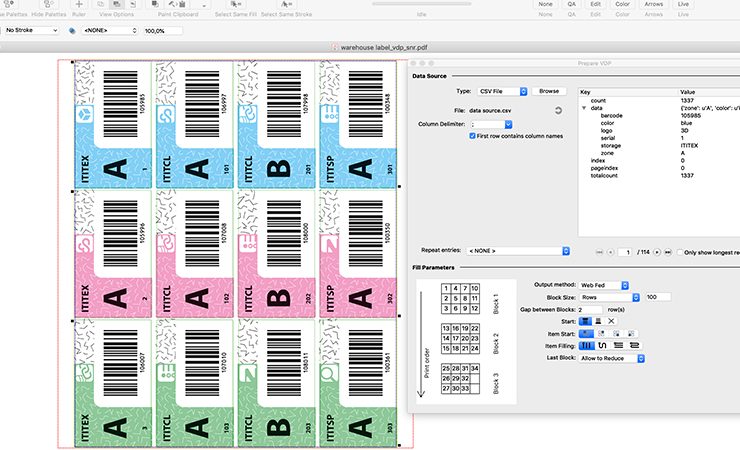This screenshot has width=740, height=450.
Task: Set Start to top option
Action: 585,321
